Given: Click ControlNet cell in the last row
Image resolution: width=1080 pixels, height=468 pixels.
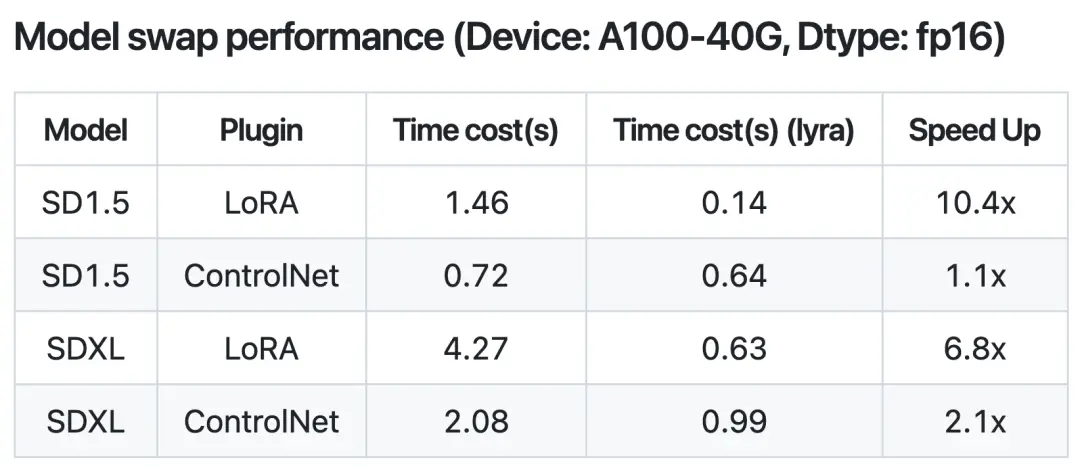Looking at the screenshot, I should (x=261, y=421).
